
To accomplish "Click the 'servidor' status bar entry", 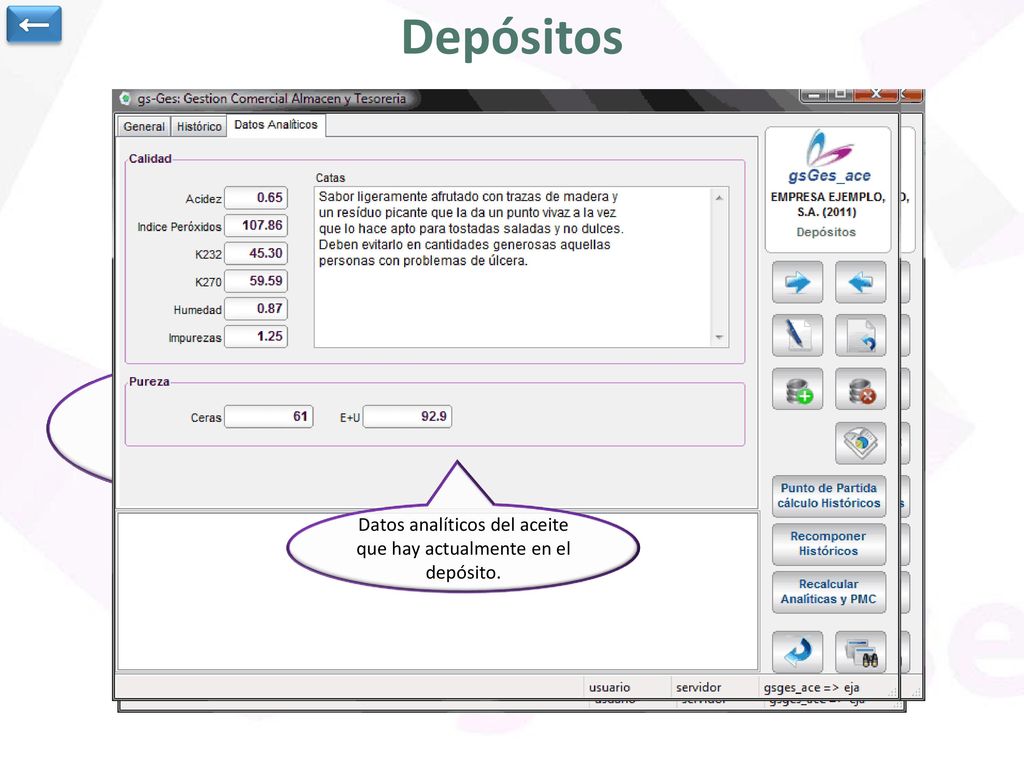I will click(698, 687).
